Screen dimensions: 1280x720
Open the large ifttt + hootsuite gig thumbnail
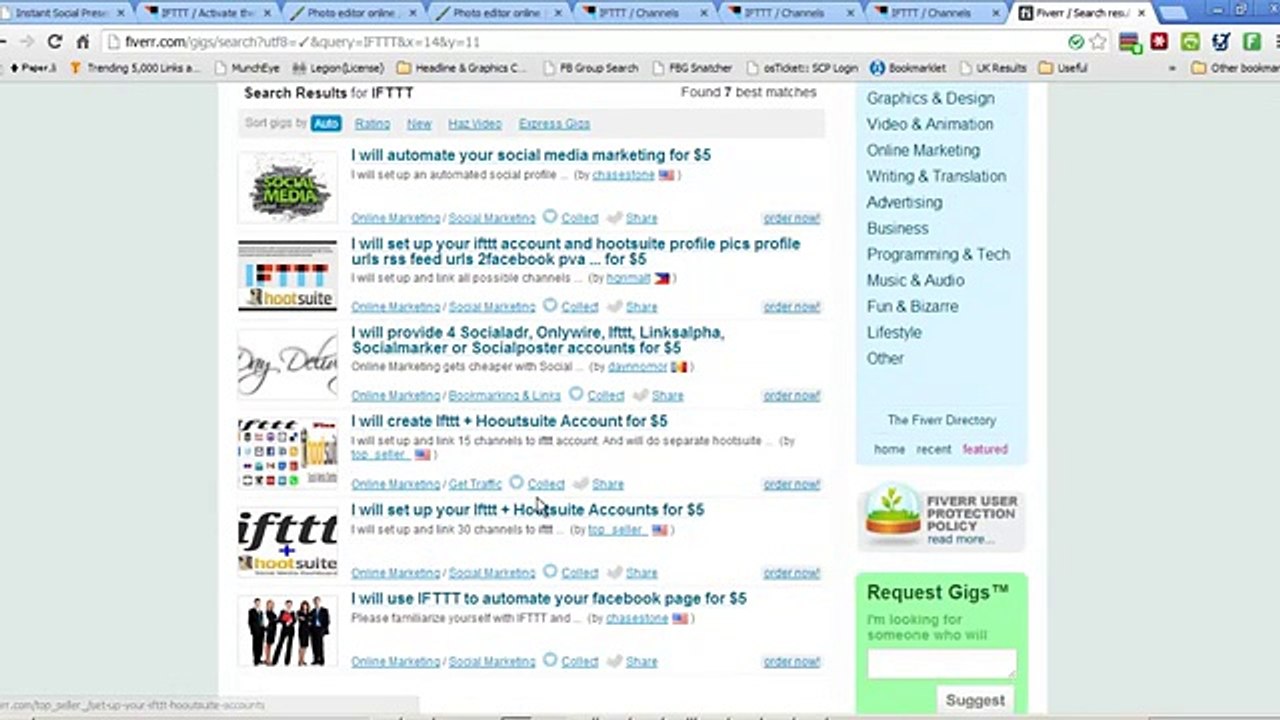coord(288,542)
